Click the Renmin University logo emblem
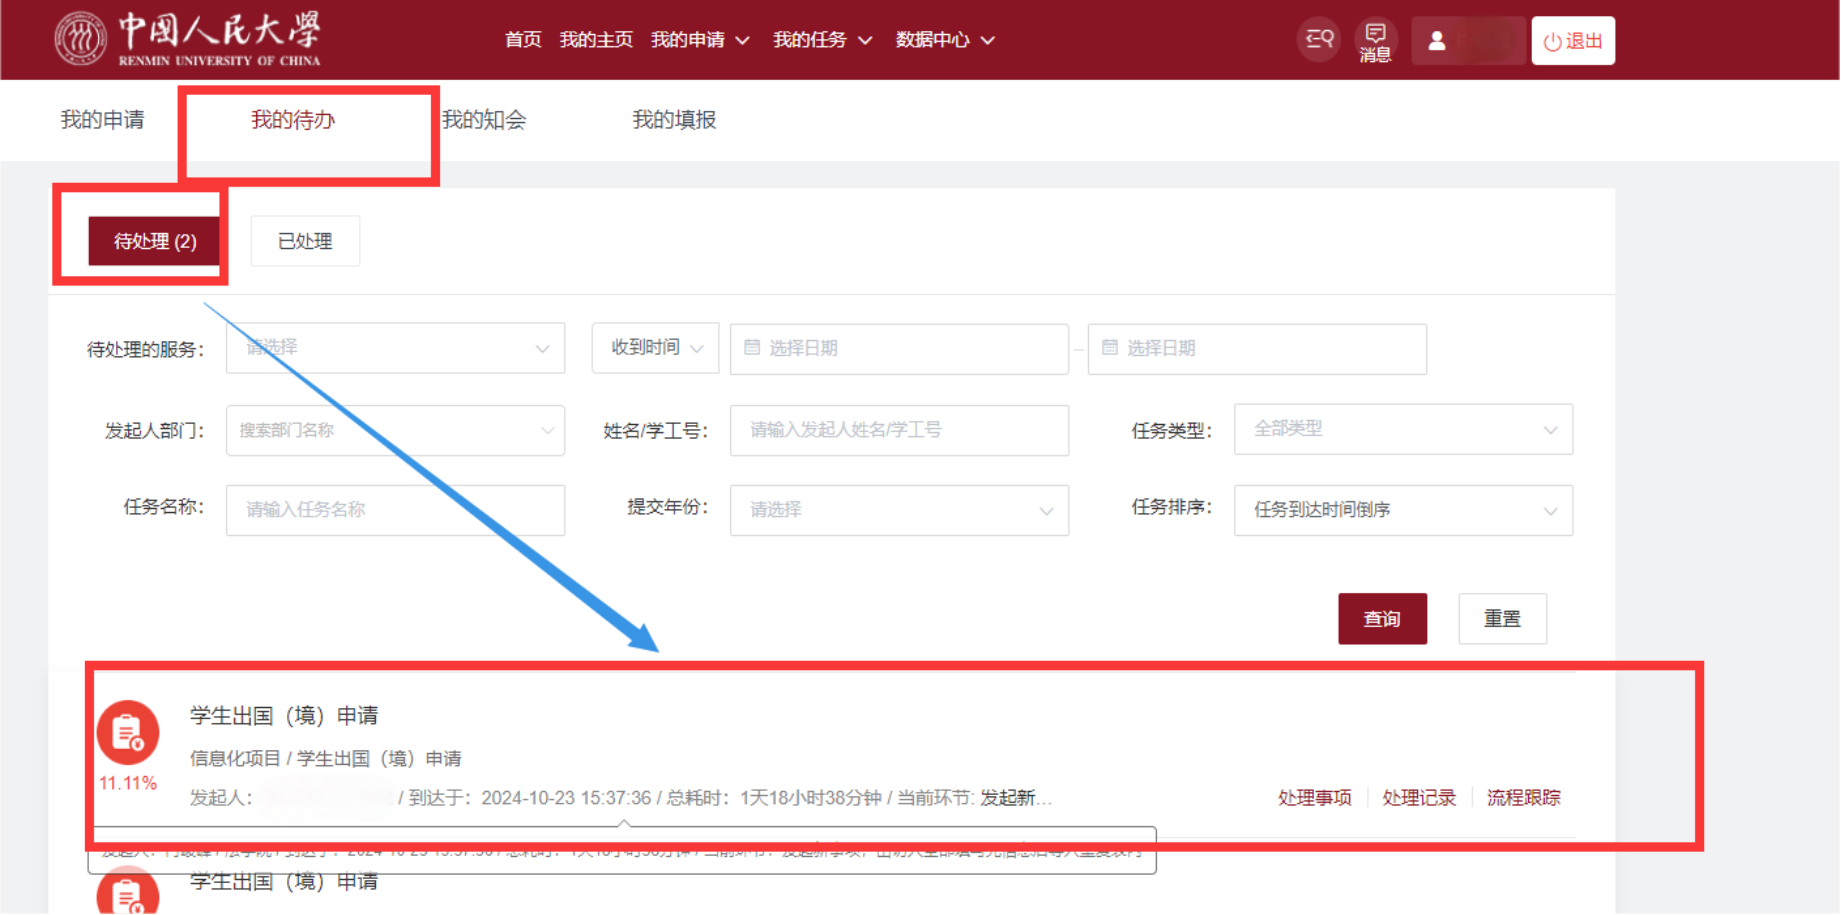 point(80,39)
